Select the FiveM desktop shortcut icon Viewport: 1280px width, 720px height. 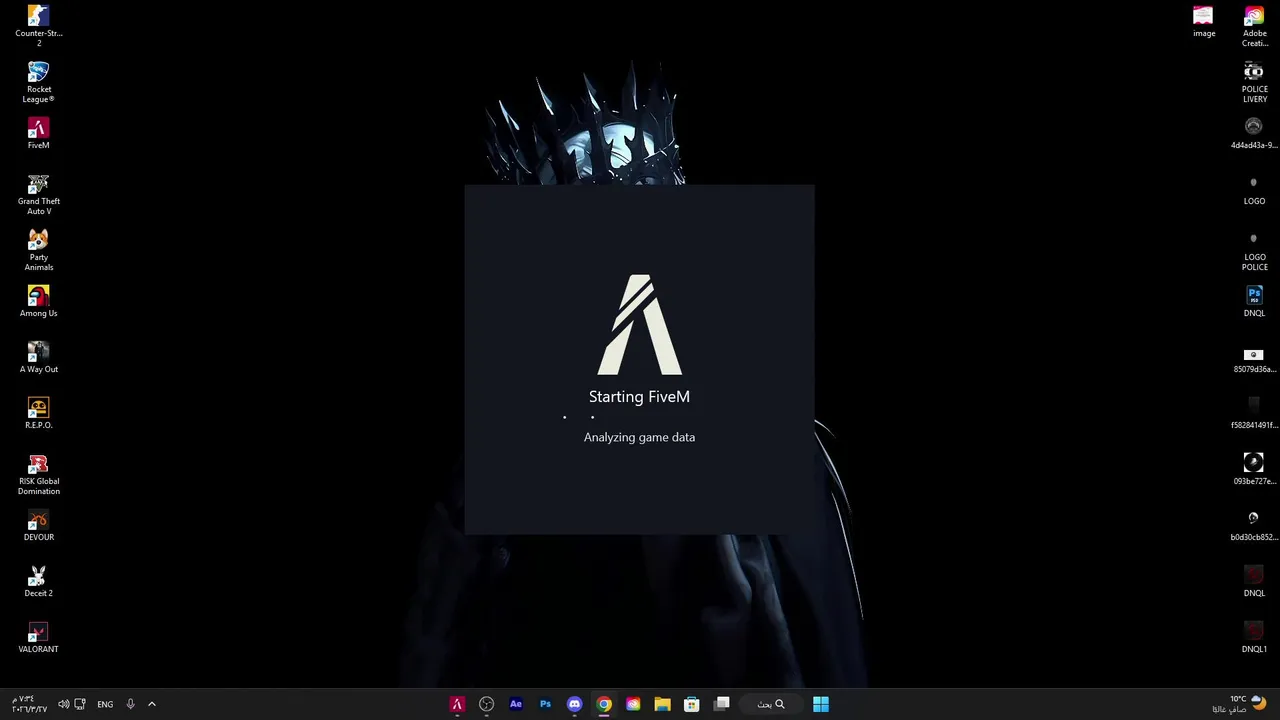pos(38,134)
